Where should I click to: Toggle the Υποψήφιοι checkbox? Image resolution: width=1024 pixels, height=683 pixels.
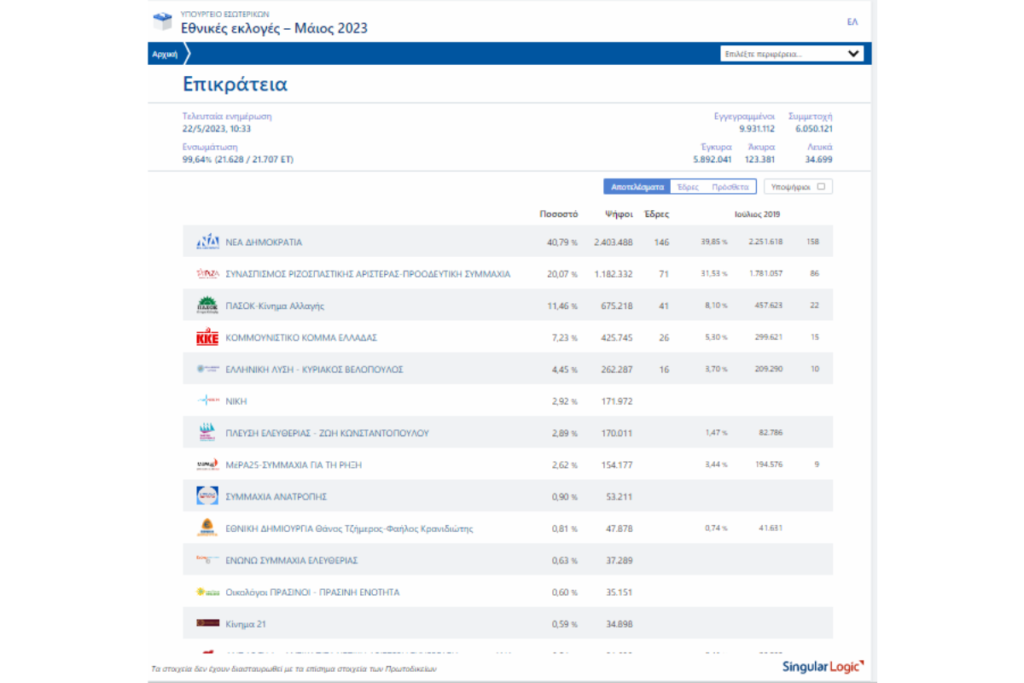(821, 186)
